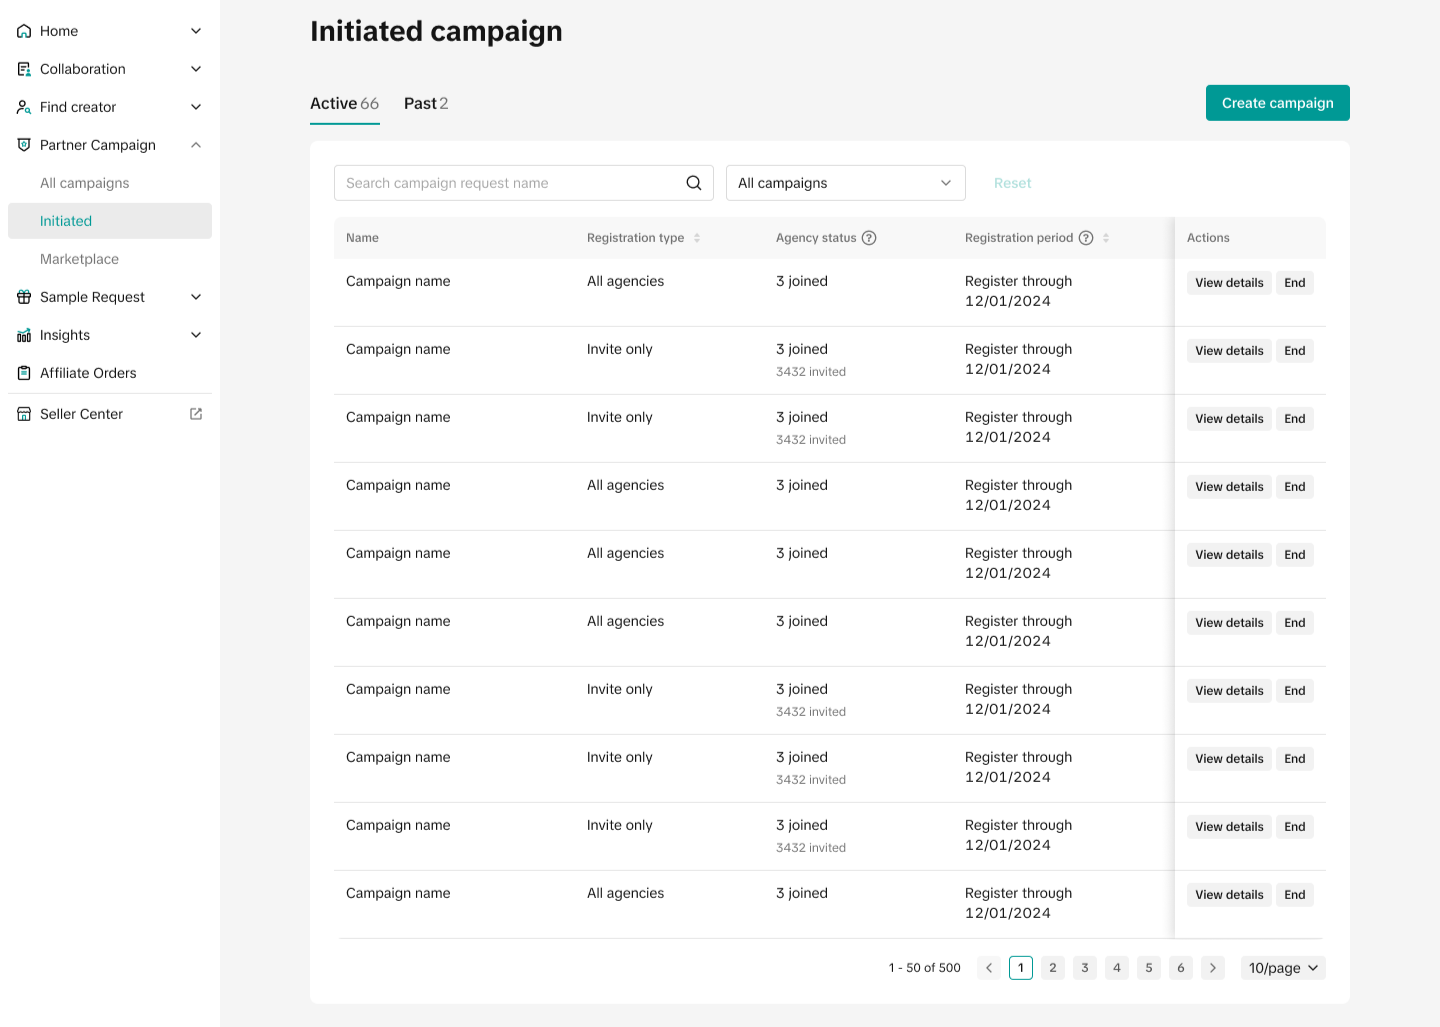The height and width of the screenshot is (1027, 1440).
Task: Change the 10/page size dropdown
Action: click(1284, 968)
